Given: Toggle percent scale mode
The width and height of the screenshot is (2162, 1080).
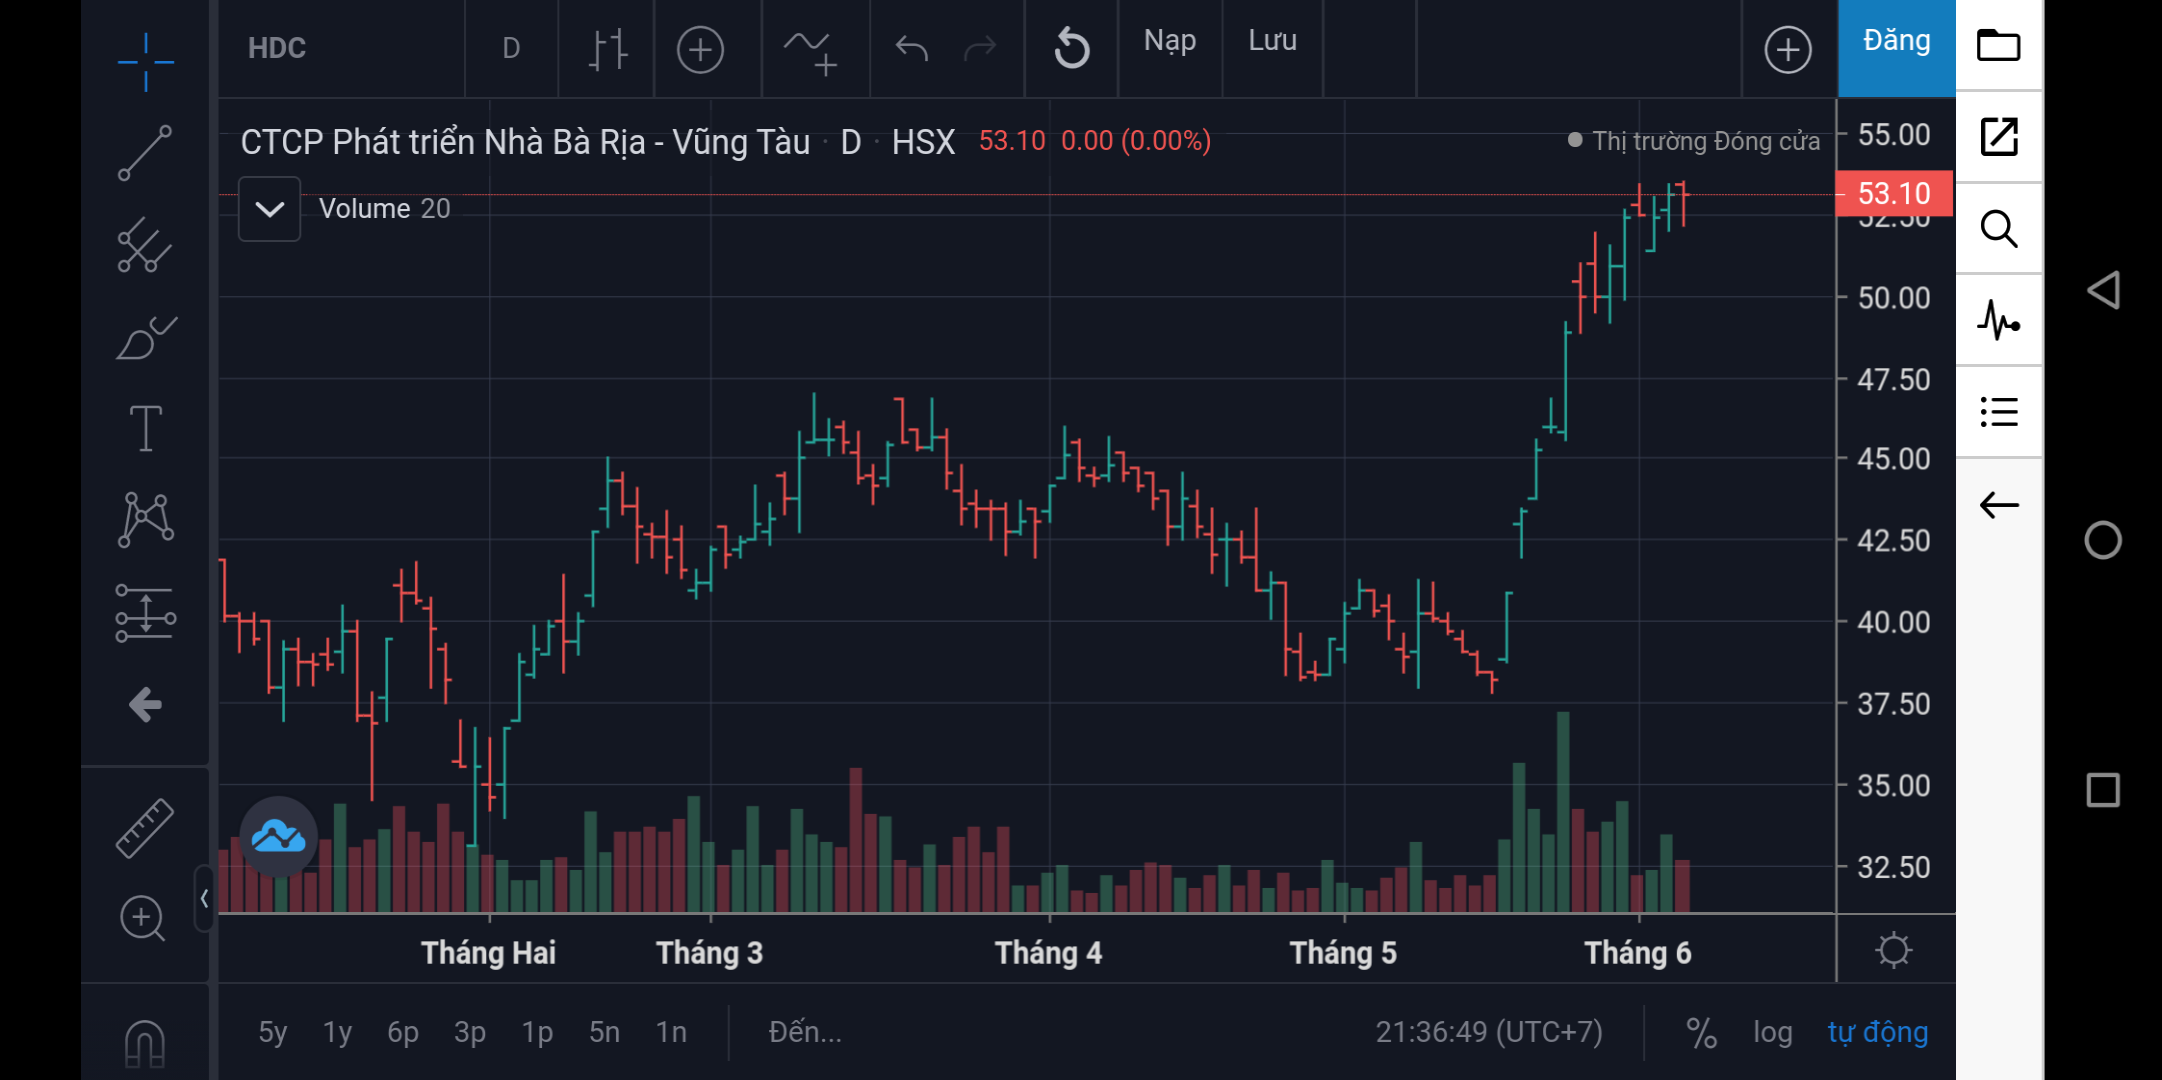Looking at the screenshot, I should point(1701,1032).
